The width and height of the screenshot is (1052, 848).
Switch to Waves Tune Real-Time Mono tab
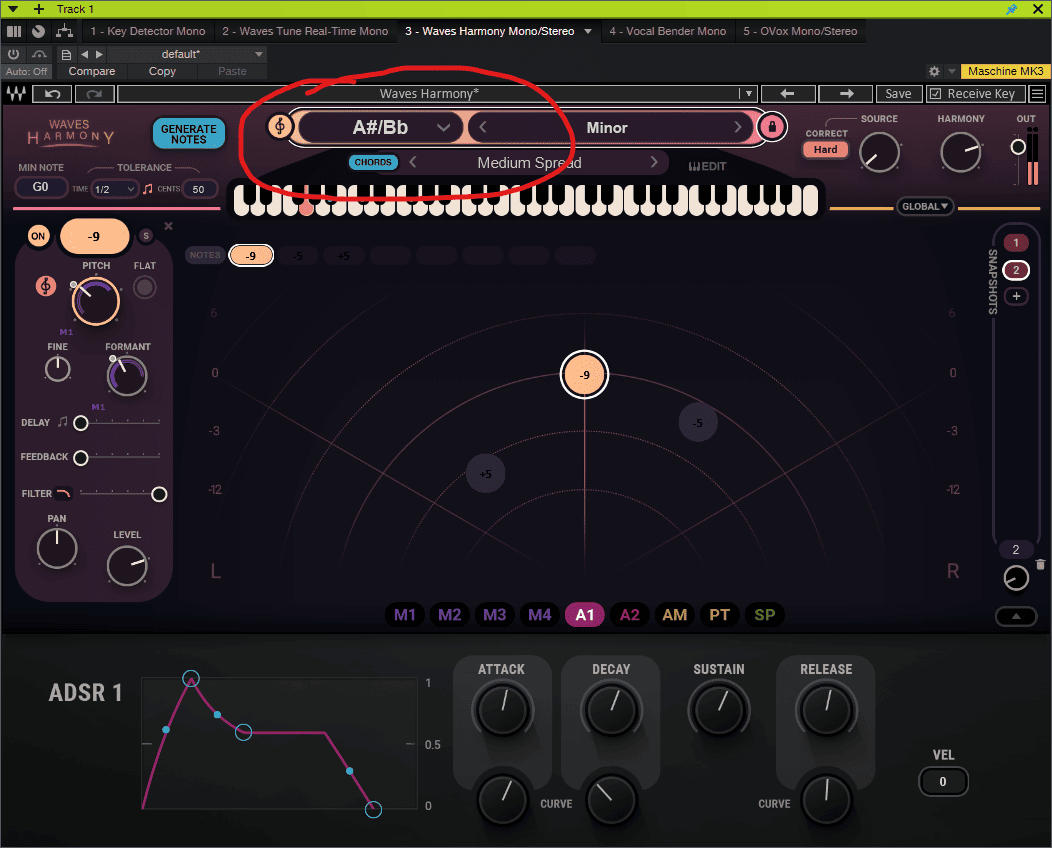[305, 31]
